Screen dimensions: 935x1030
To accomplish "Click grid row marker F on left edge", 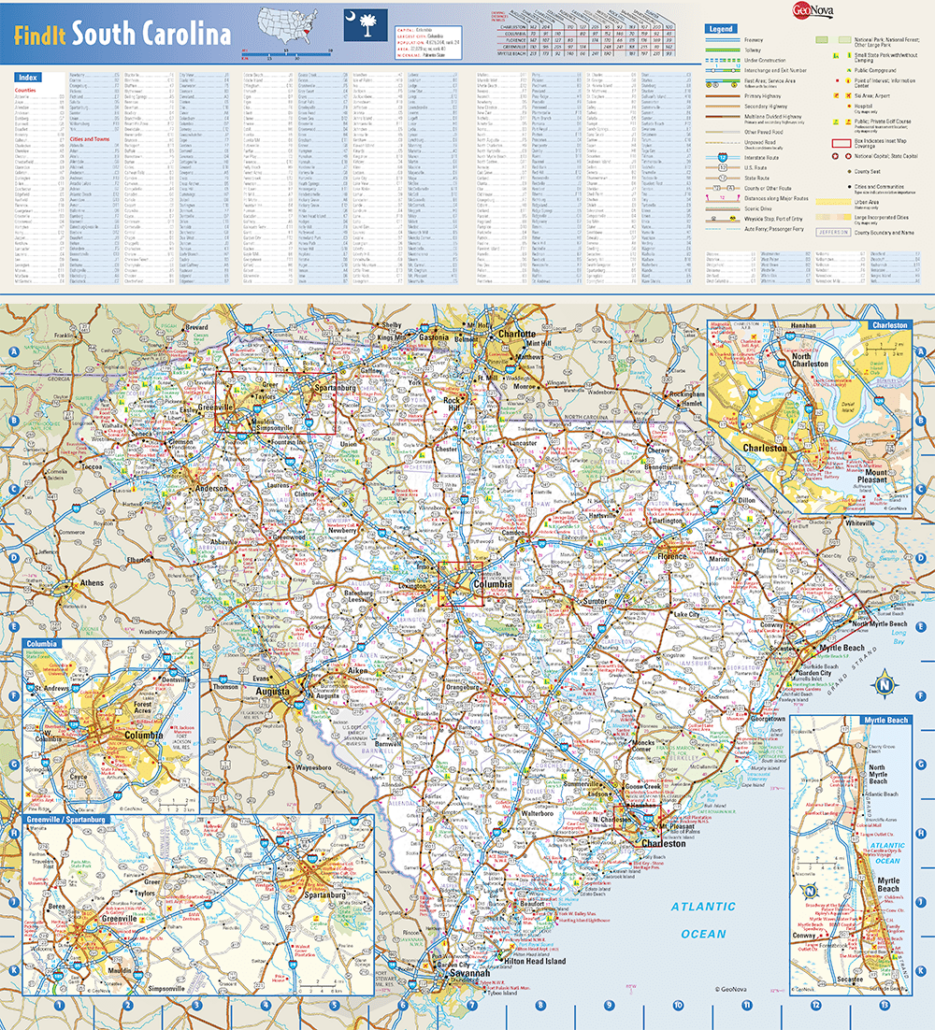I will (14, 695).
